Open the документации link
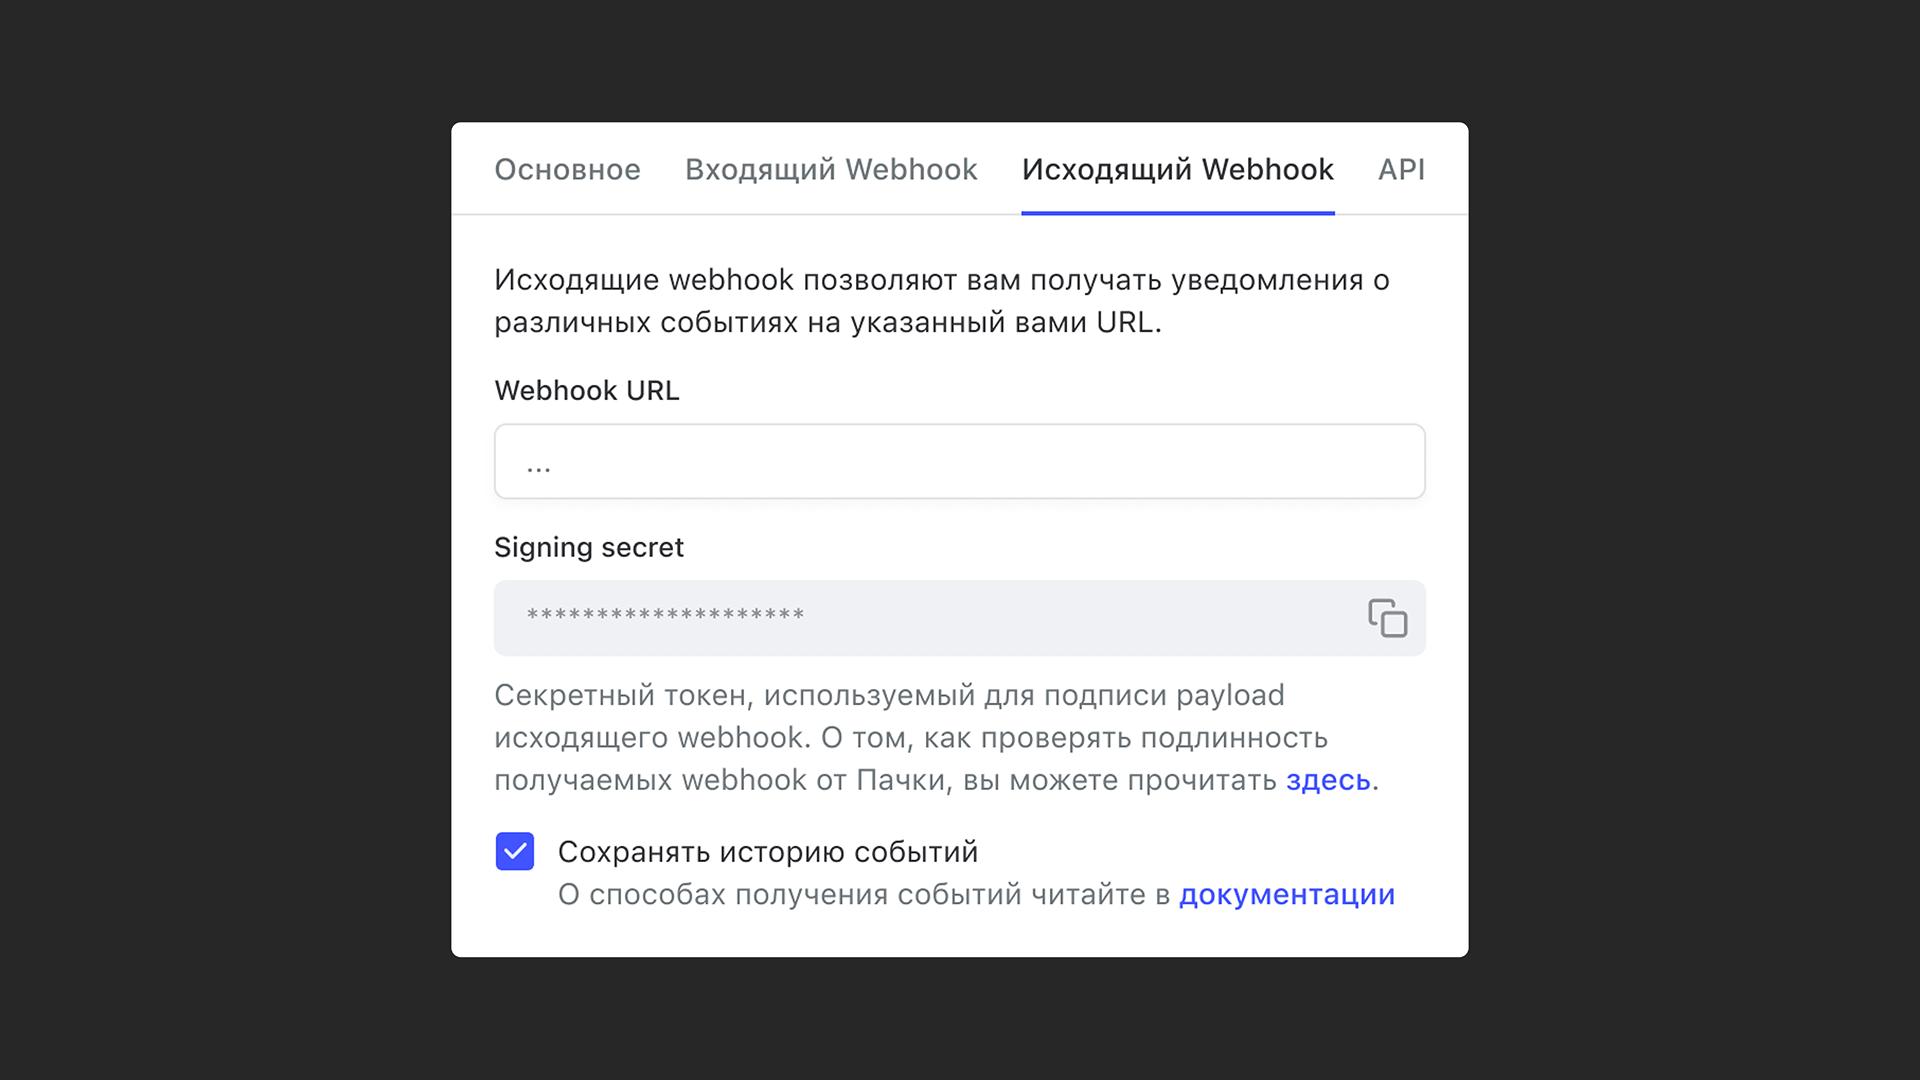The image size is (1920, 1080). [x=1286, y=894]
